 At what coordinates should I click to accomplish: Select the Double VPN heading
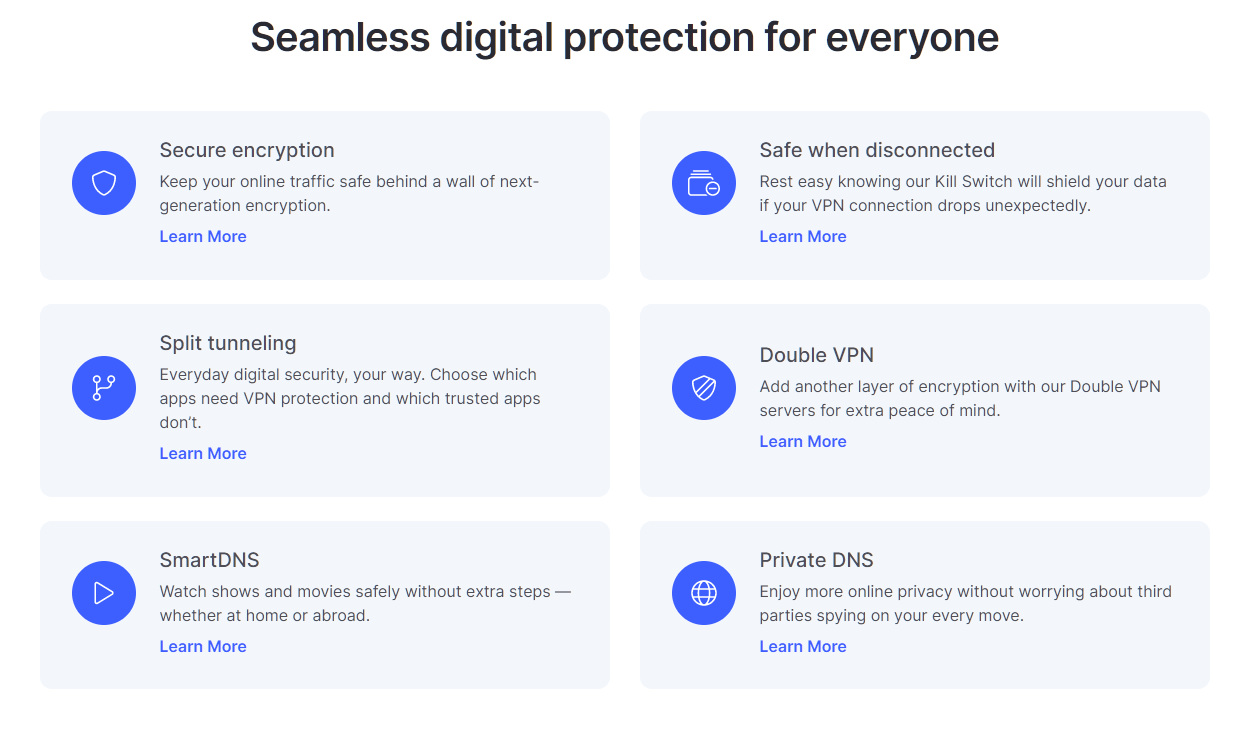[x=817, y=355]
